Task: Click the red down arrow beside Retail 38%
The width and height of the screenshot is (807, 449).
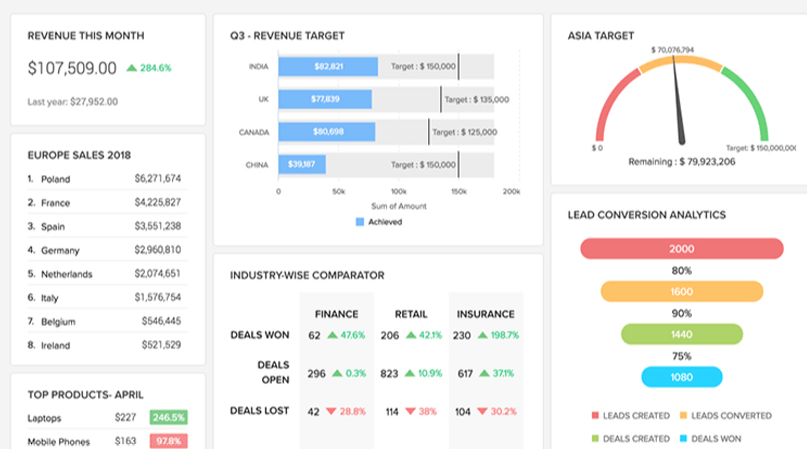Action: [x=409, y=411]
